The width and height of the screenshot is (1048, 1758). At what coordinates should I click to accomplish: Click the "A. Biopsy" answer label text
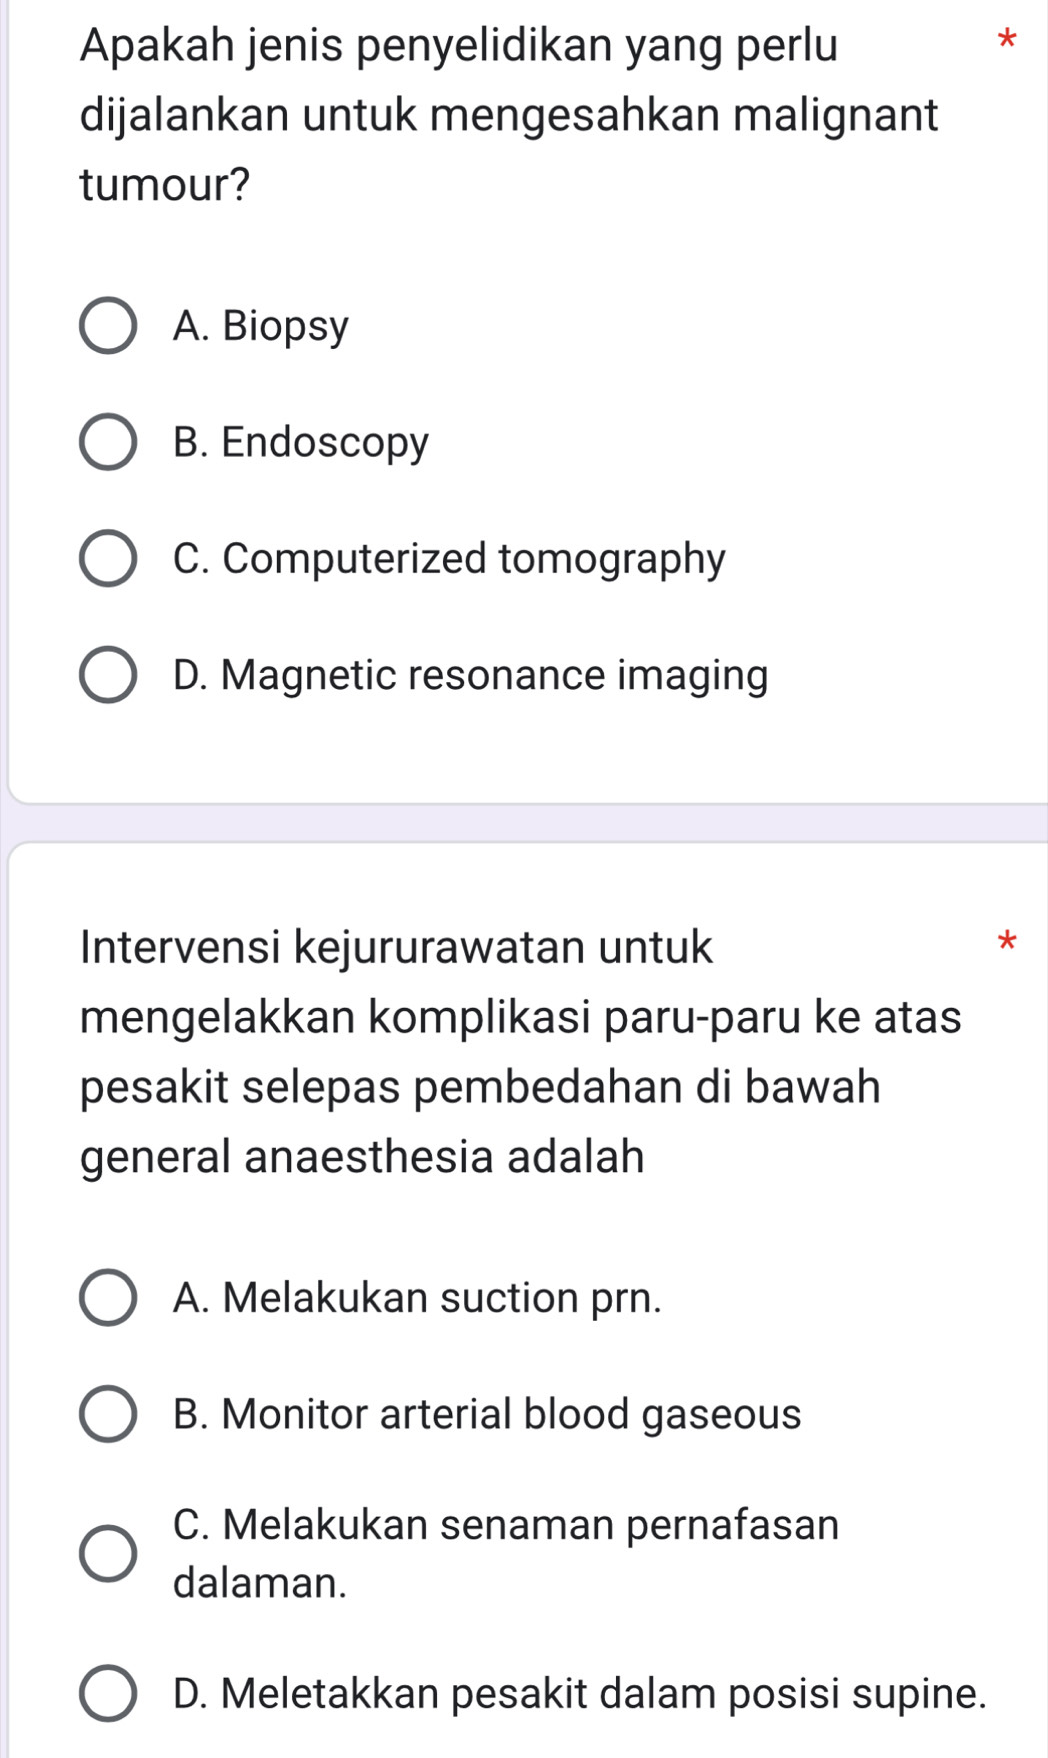[x=261, y=326]
